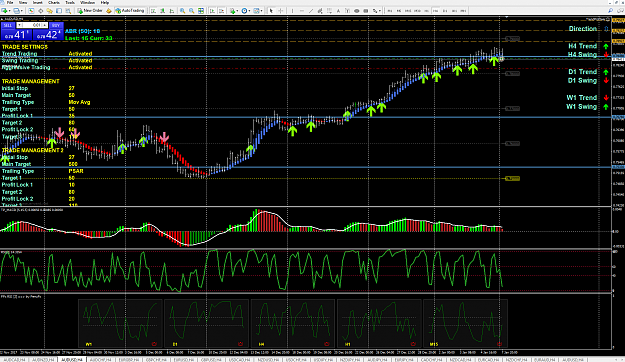Show the Data Window icon
The width and height of the screenshot is (625, 362).
point(40,11)
